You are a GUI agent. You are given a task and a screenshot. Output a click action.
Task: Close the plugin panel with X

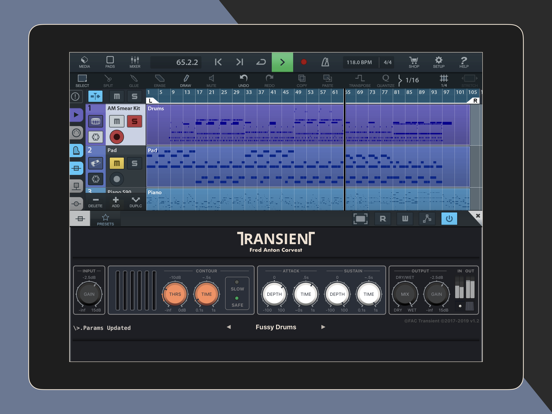[x=477, y=215]
